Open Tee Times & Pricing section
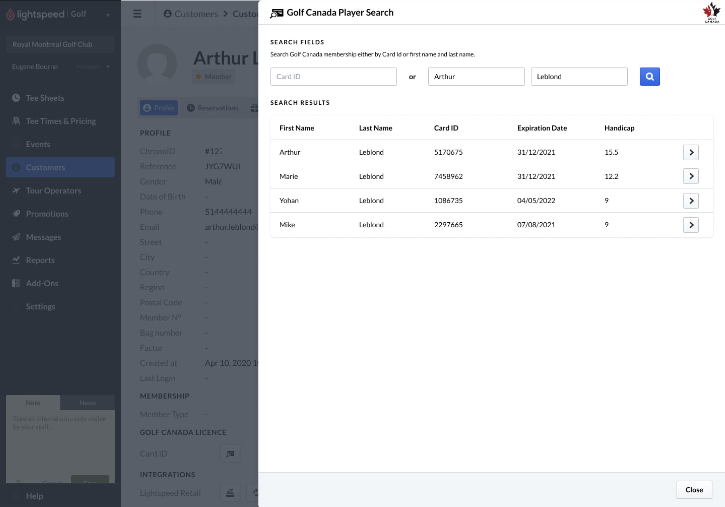Viewport: 725px width, 507px height. (x=60, y=121)
